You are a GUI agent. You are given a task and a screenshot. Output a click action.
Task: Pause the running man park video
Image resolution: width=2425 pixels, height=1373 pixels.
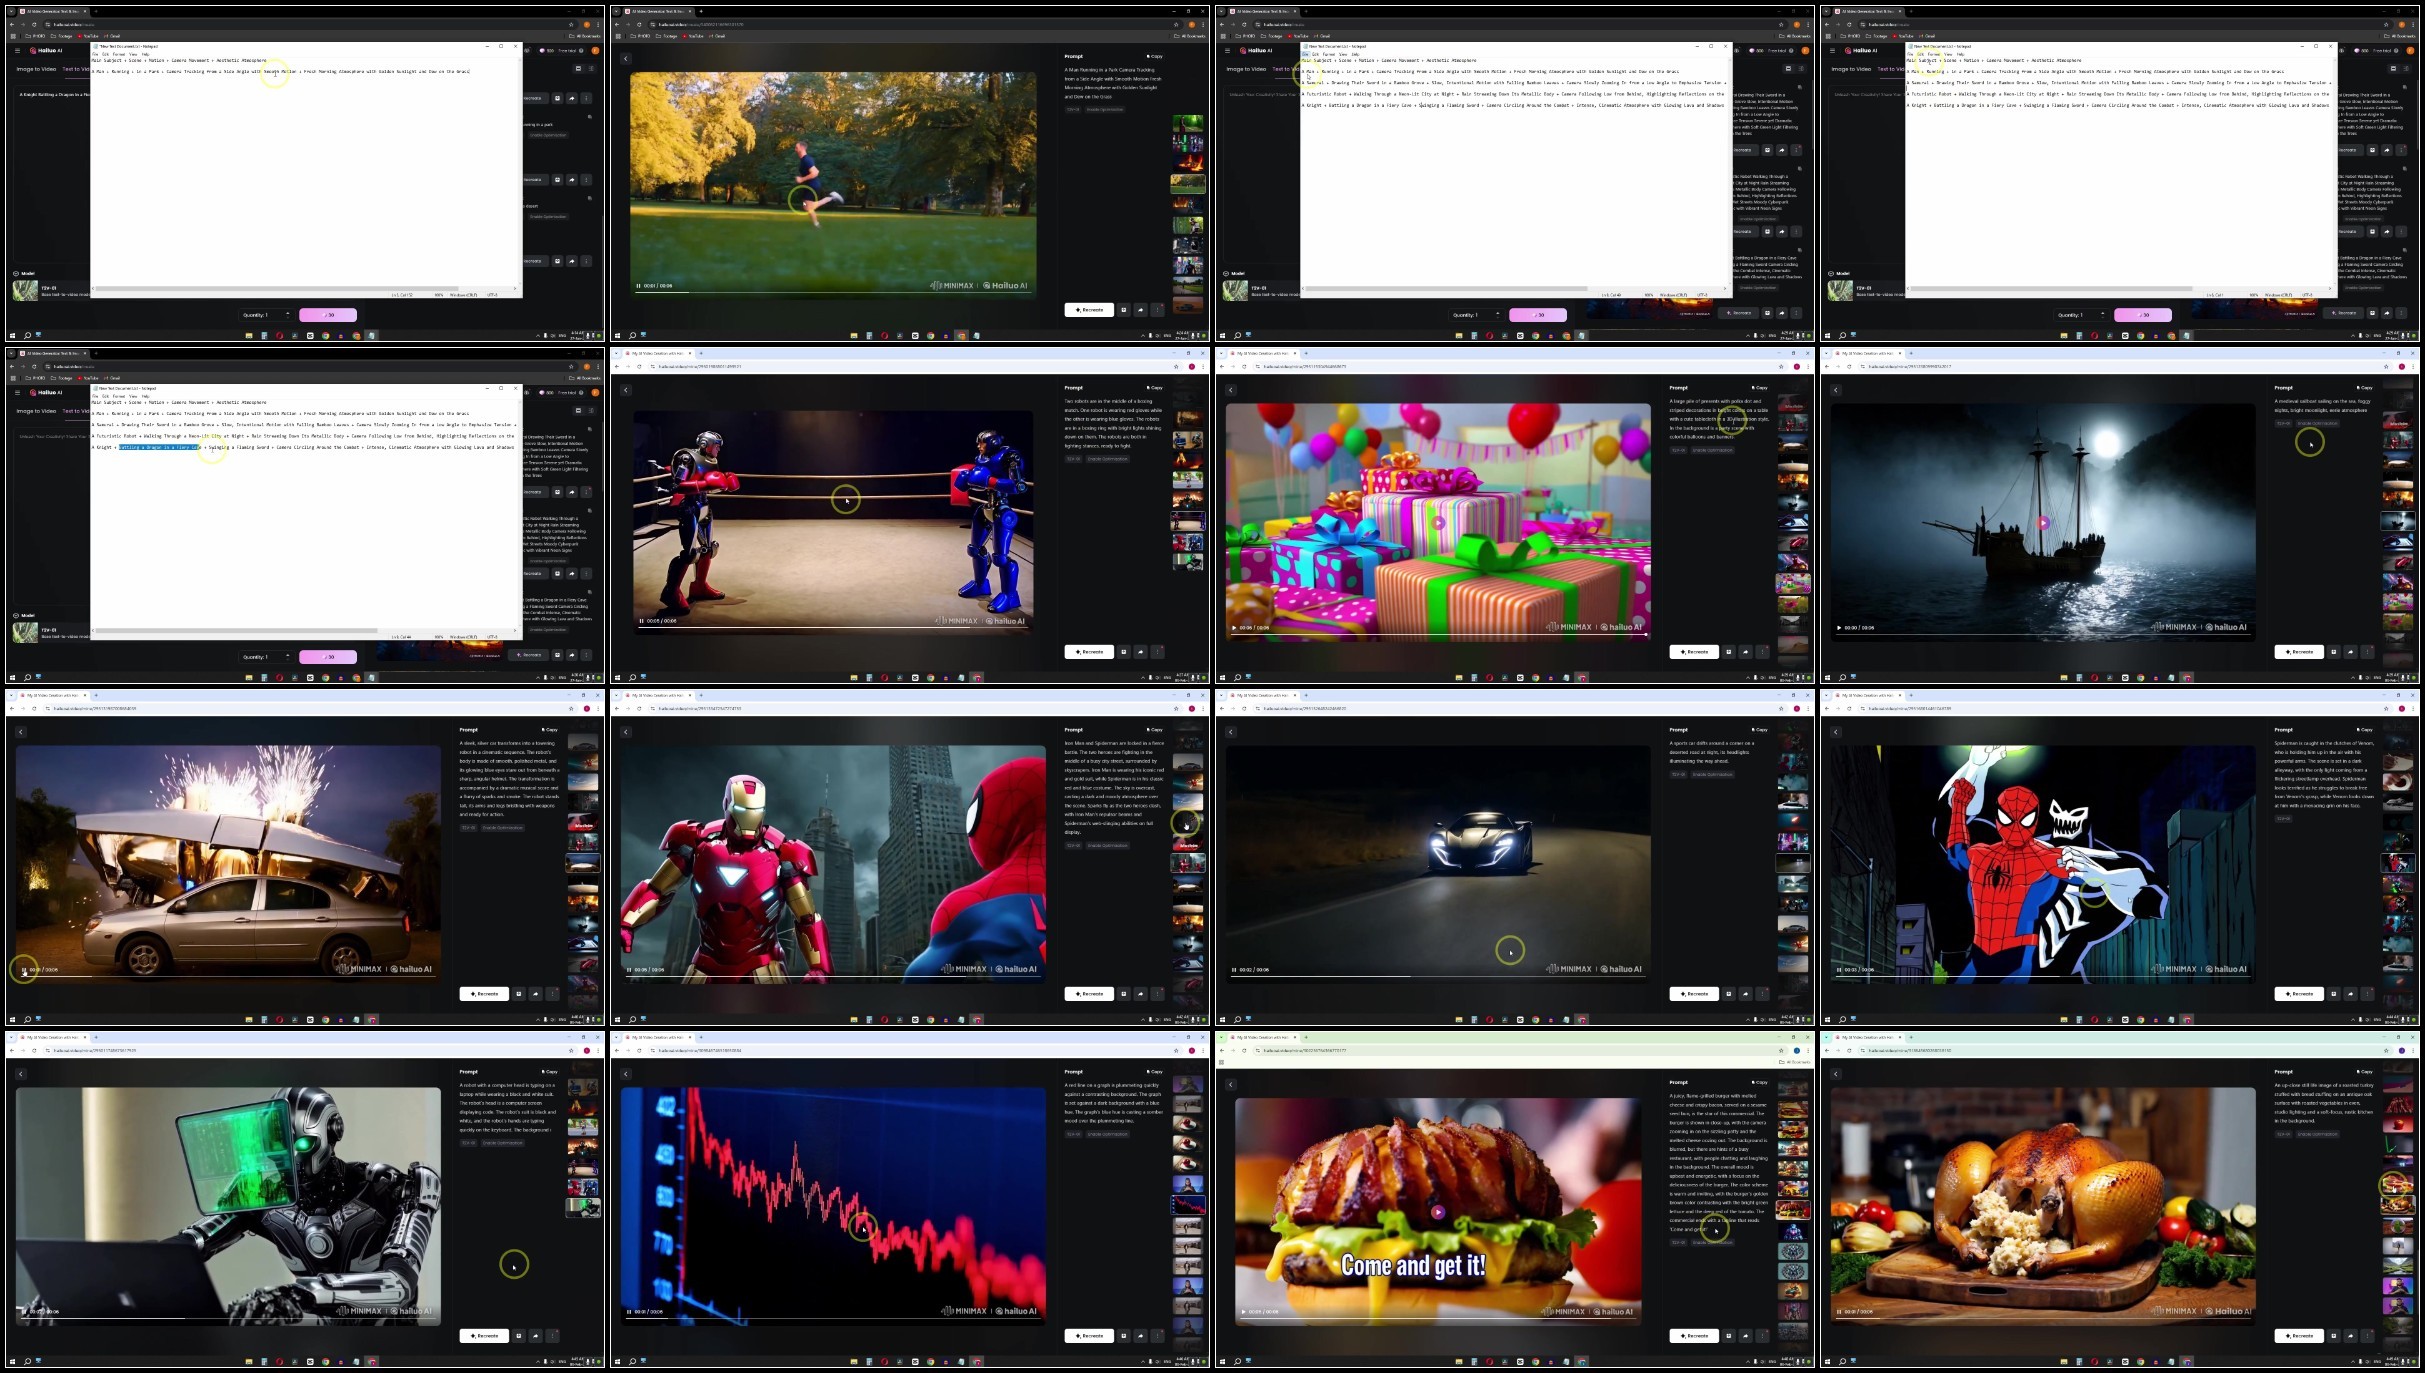[x=638, y=286]
